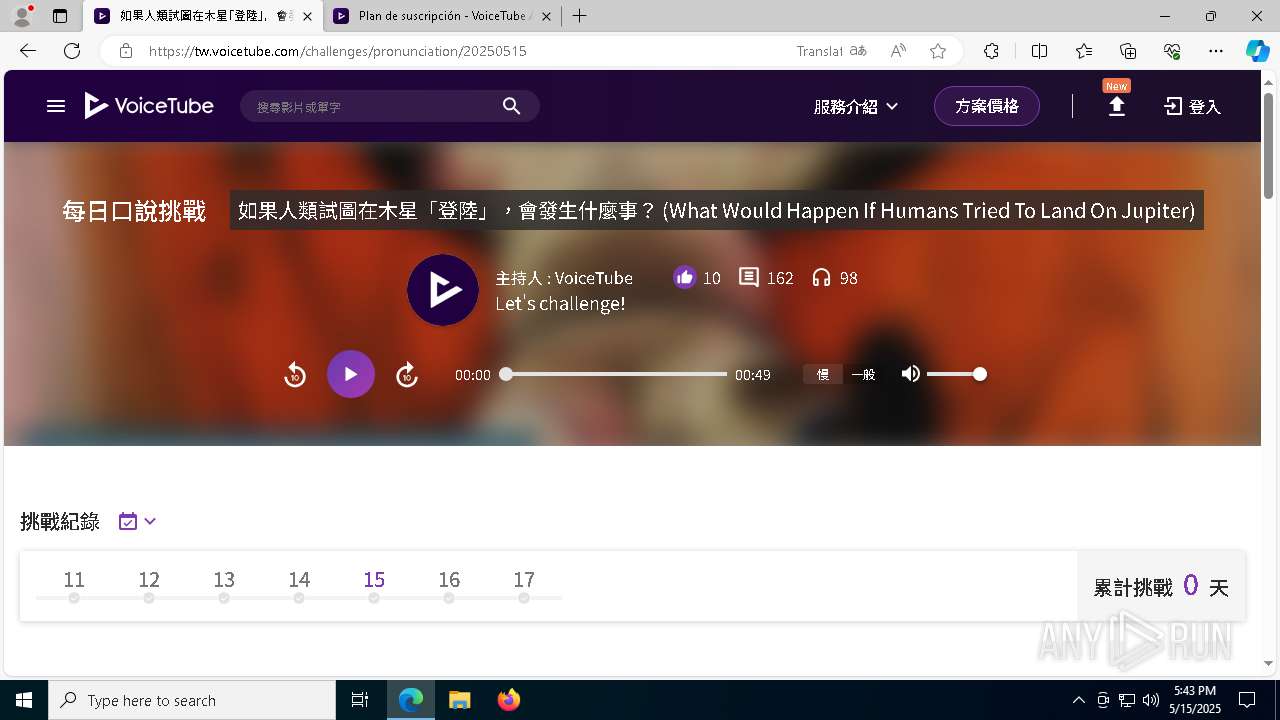Rewind audio by 10 seconds
The height and width of the screenshot is (720, 1280).
295,375
